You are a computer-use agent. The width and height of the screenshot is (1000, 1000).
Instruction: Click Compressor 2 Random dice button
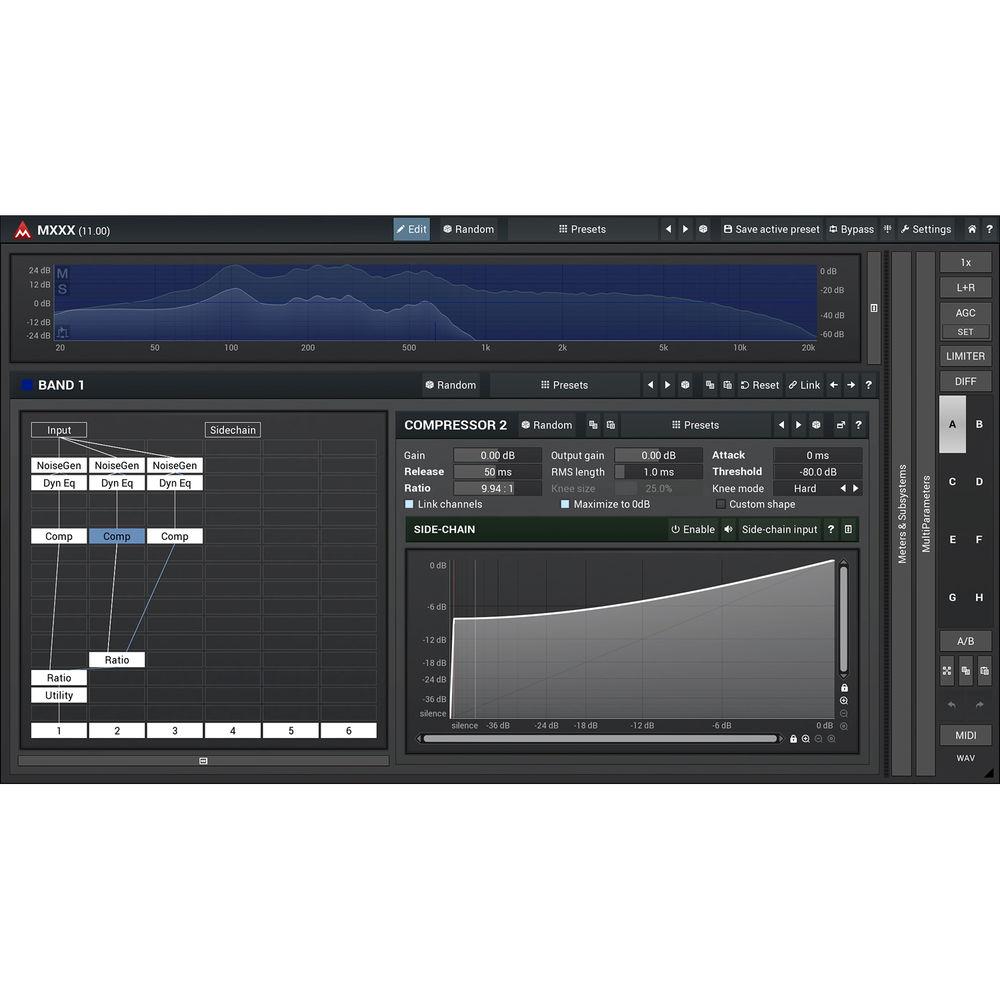546,425
